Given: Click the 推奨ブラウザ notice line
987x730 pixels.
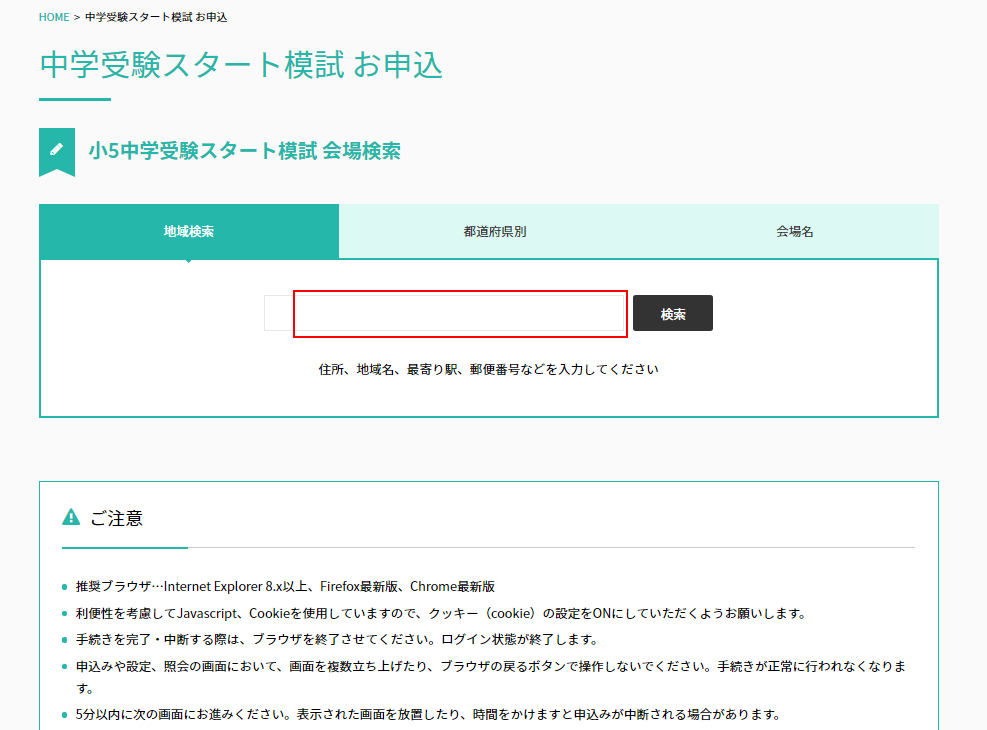Looking at the screenshot, I should click(285, 587).
